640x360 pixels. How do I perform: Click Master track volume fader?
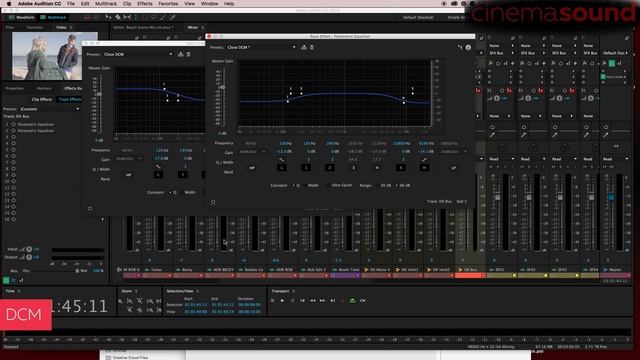click(611, 197)
